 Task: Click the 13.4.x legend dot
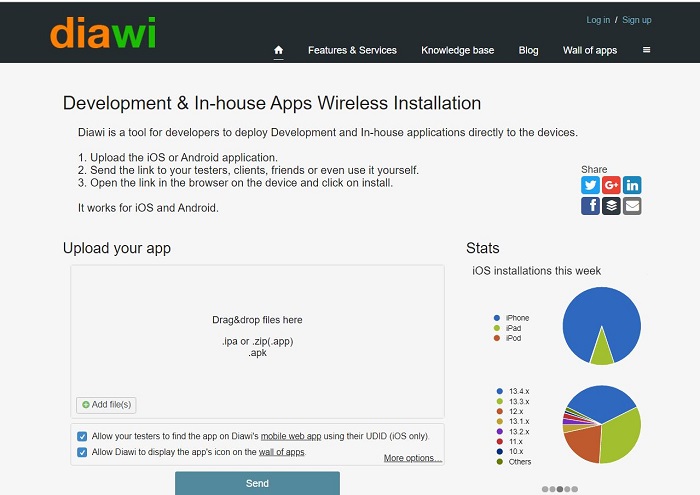[x=500, y=391]
